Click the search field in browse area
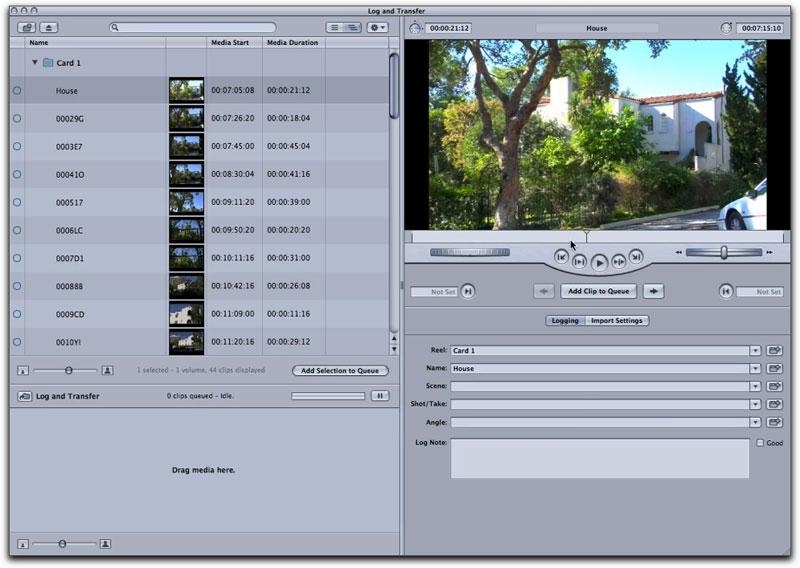Viewport: 800px width, 568px height. point(193,28)
